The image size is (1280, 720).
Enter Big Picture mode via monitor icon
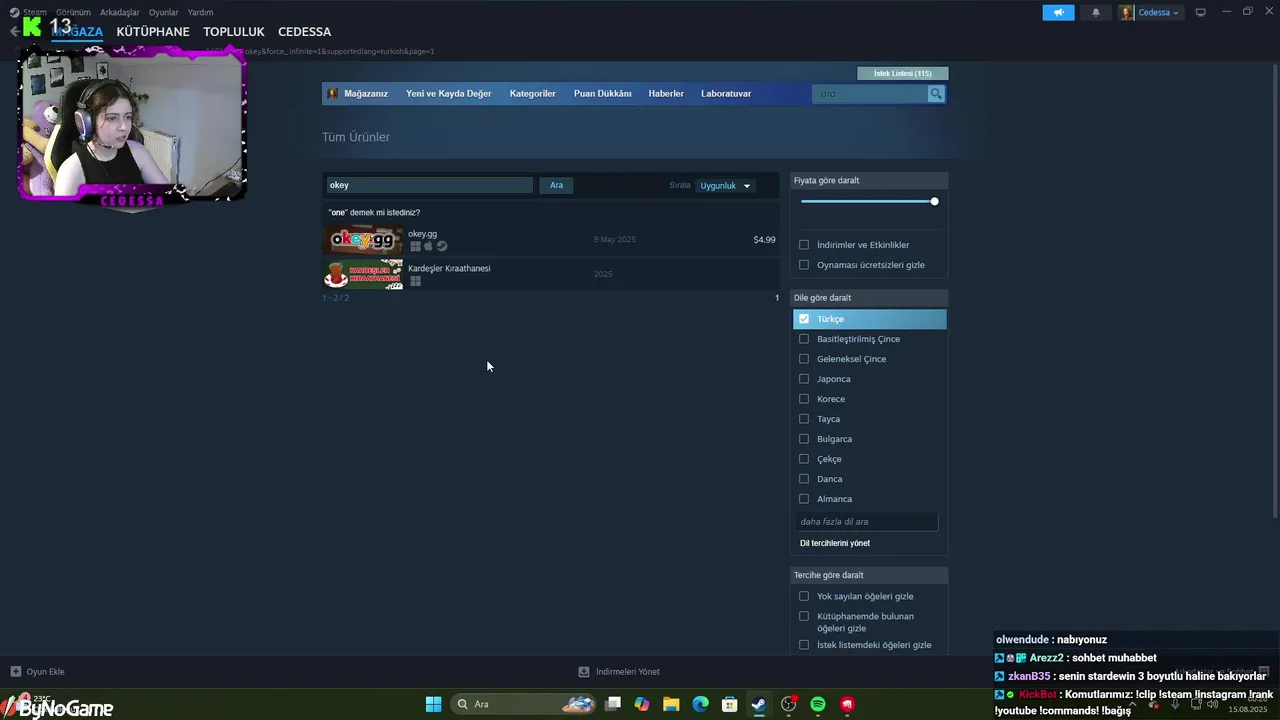point(1201,13)
